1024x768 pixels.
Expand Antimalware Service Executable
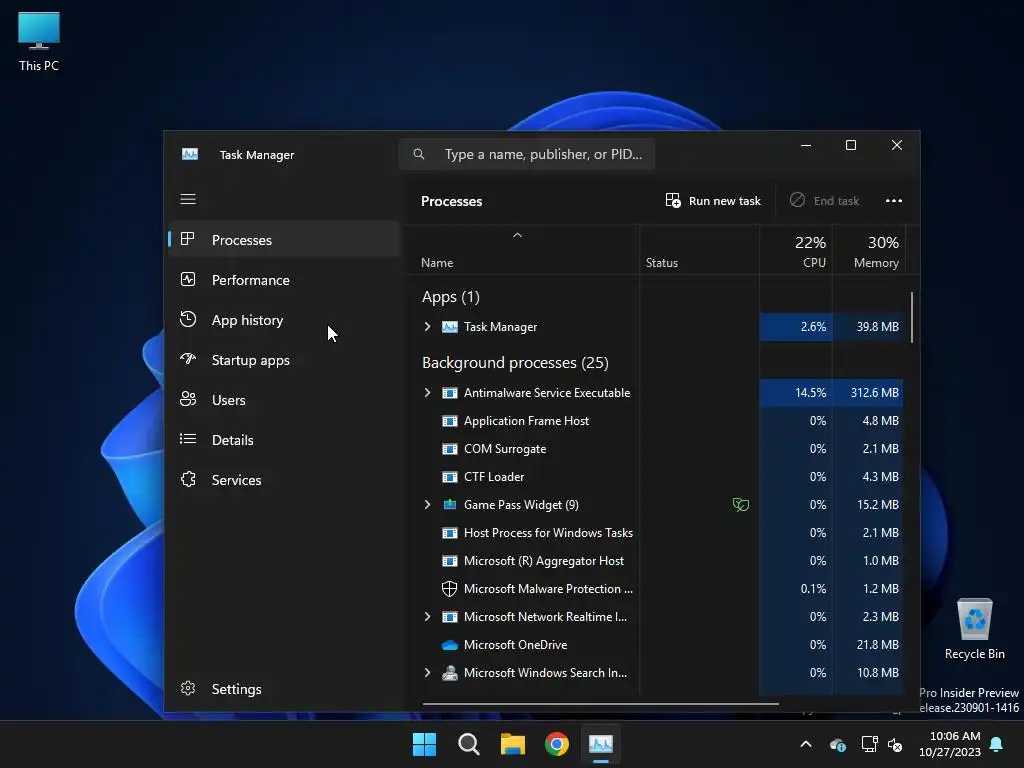coord(427,392)
